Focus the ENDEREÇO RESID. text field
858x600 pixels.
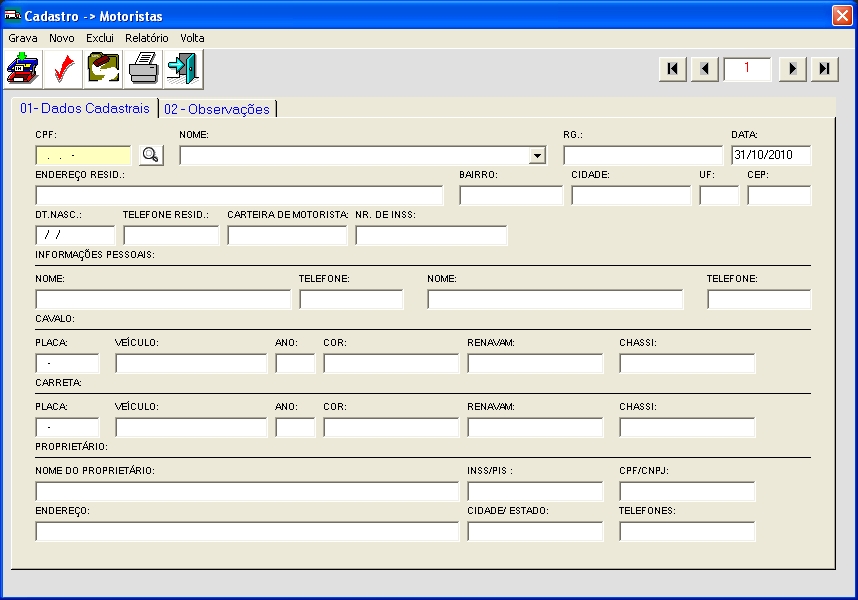click(x=239, y=195)
